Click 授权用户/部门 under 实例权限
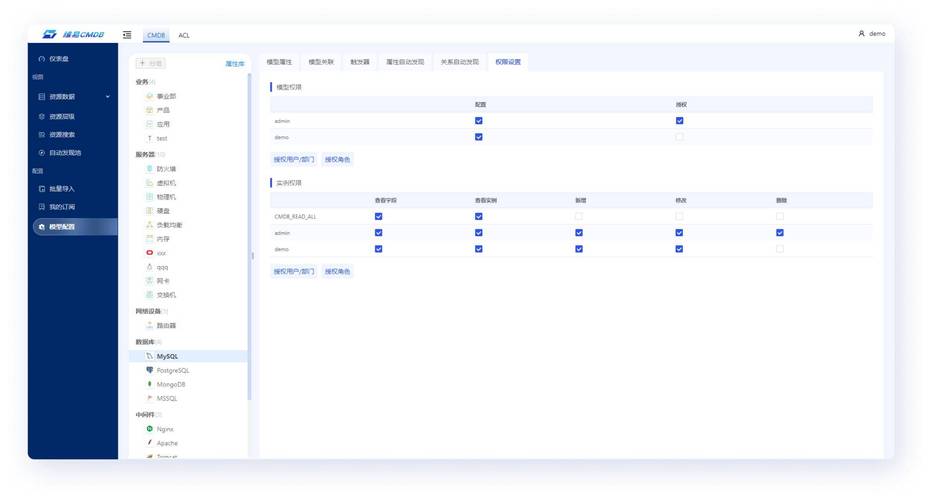Viewport: 932px width, 500px height. pos(294,271)
